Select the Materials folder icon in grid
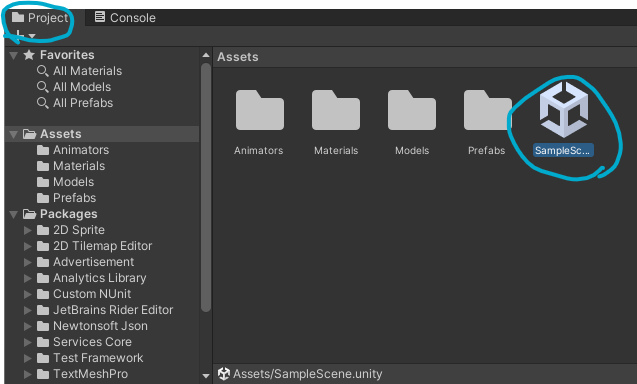The image size is (637, 384). 336,110
